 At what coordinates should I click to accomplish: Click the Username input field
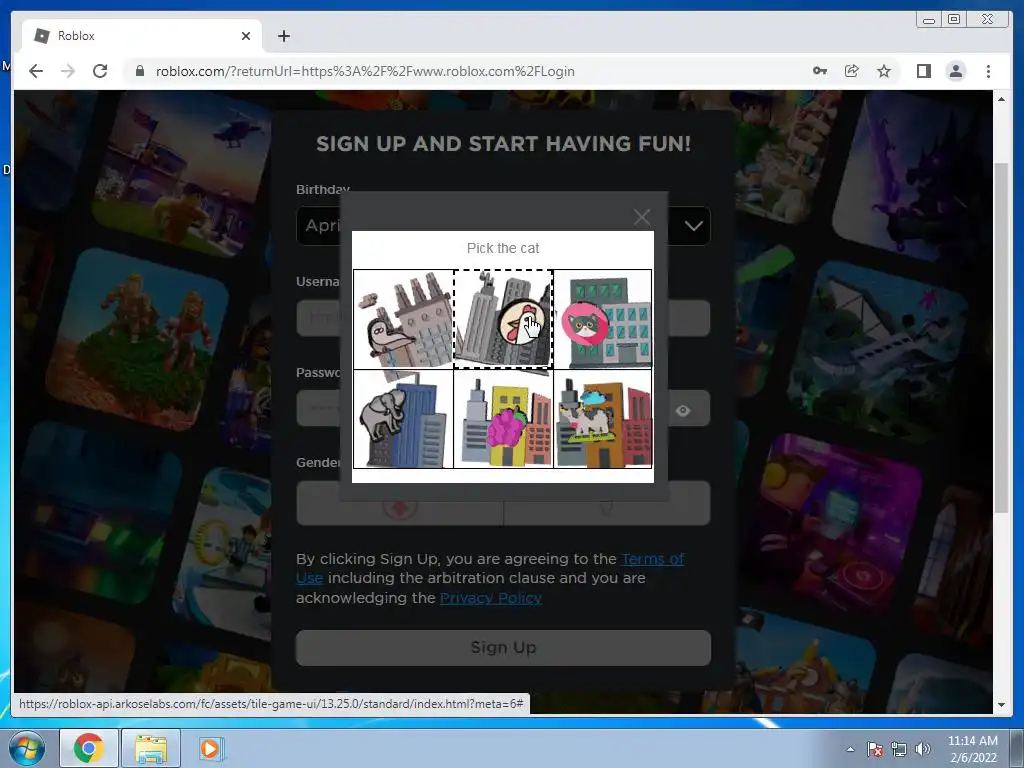[503, 319]
